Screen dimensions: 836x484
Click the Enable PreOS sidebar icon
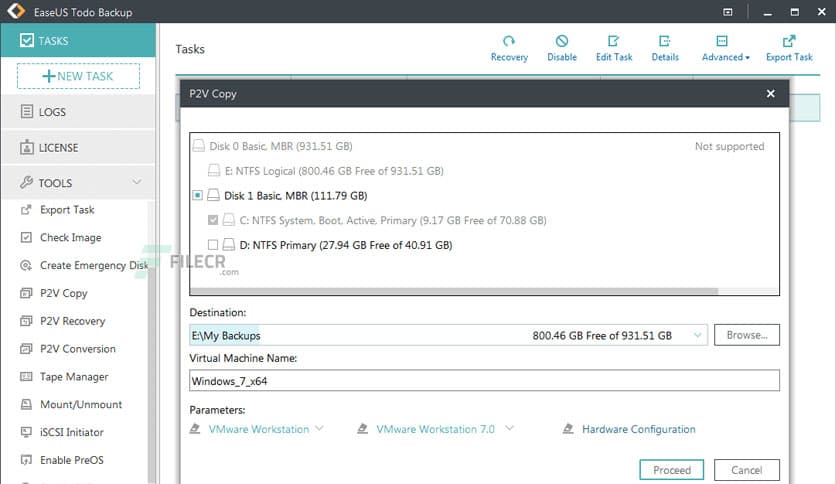(26, 460)
